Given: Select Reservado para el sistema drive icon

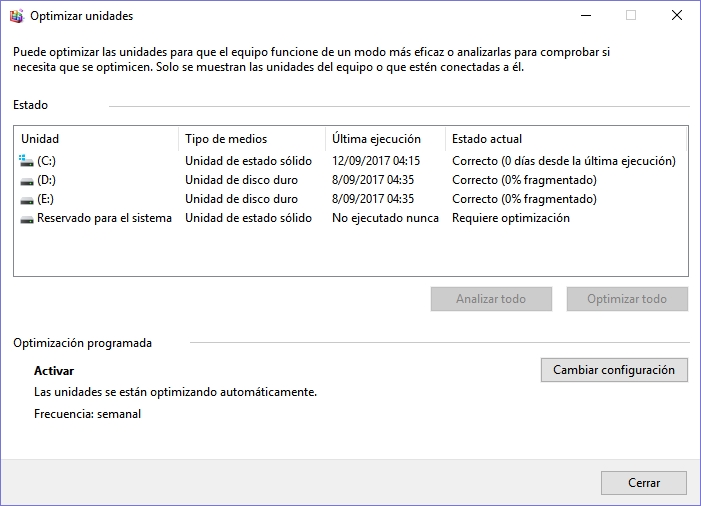Looking at the screenshot, I should [27, 219].
